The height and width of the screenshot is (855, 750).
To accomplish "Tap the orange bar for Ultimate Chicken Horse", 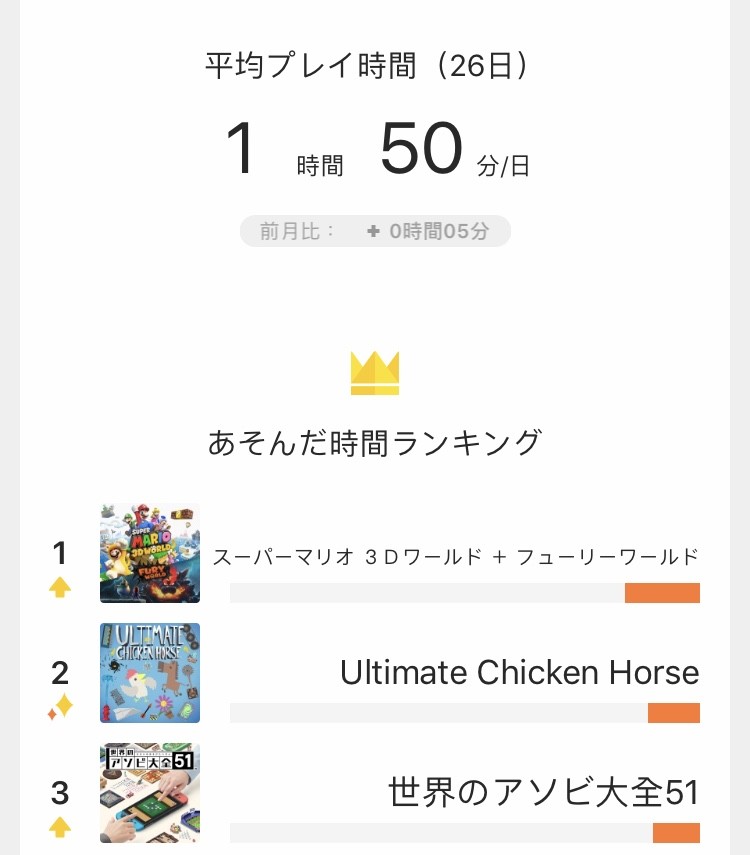I will coord(674,713).
